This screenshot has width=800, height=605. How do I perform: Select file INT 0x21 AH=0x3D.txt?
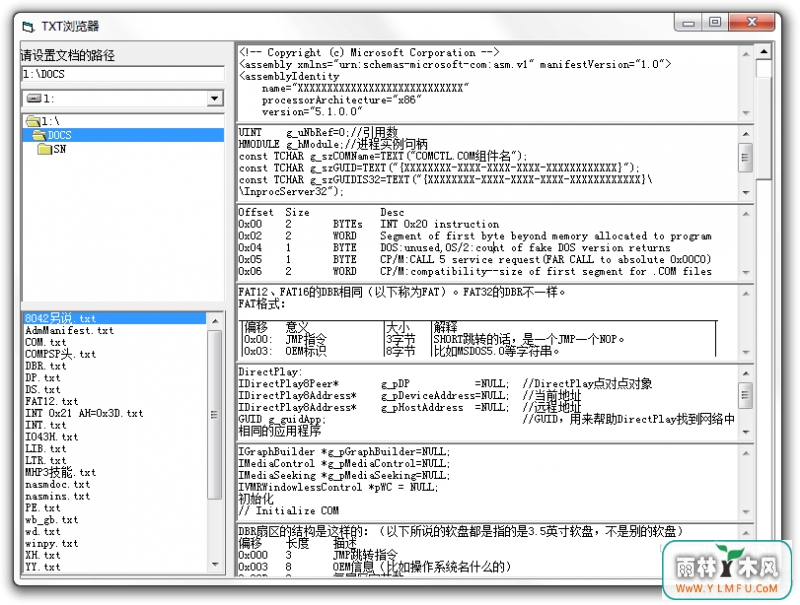[84, 413]
